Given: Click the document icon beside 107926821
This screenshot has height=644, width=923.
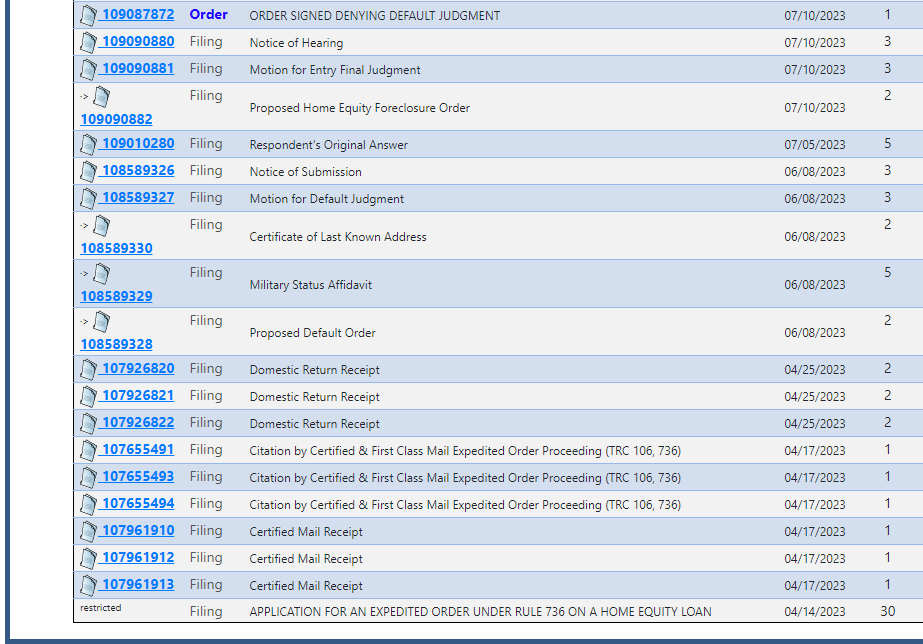Looking at the screenshot, I should [x=88, y=397].
